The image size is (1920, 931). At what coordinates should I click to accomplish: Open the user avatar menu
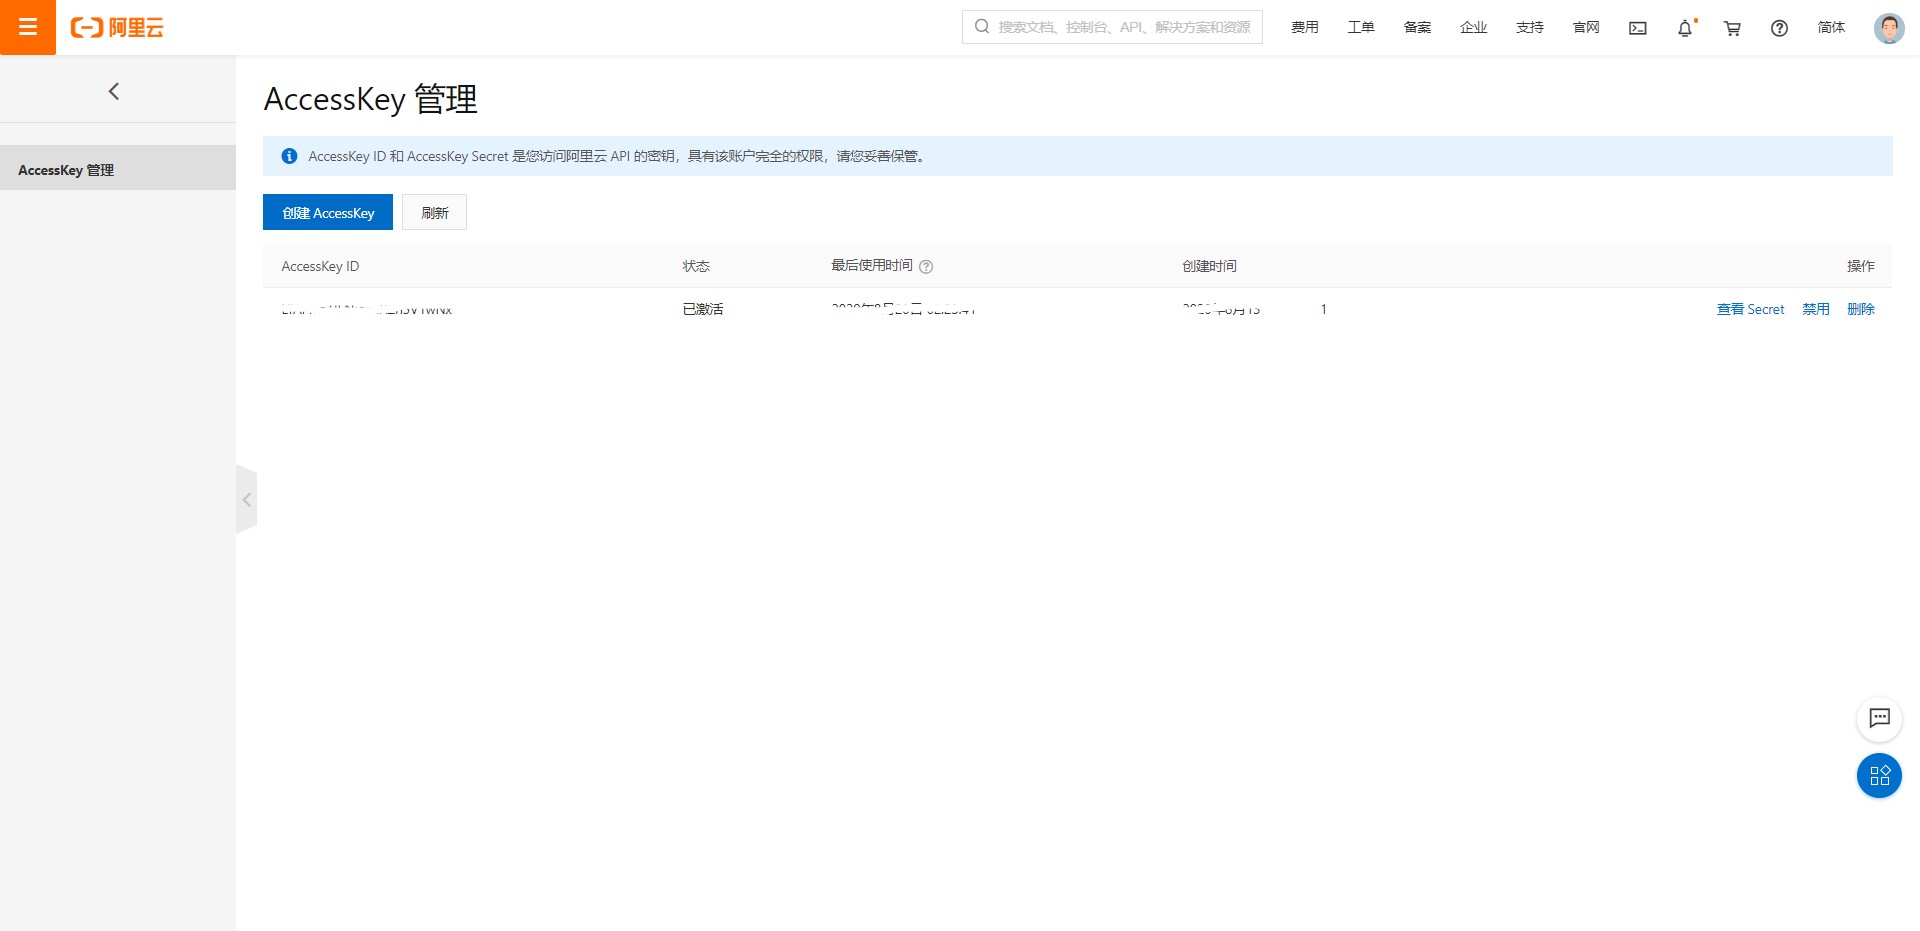(1889, 28)
